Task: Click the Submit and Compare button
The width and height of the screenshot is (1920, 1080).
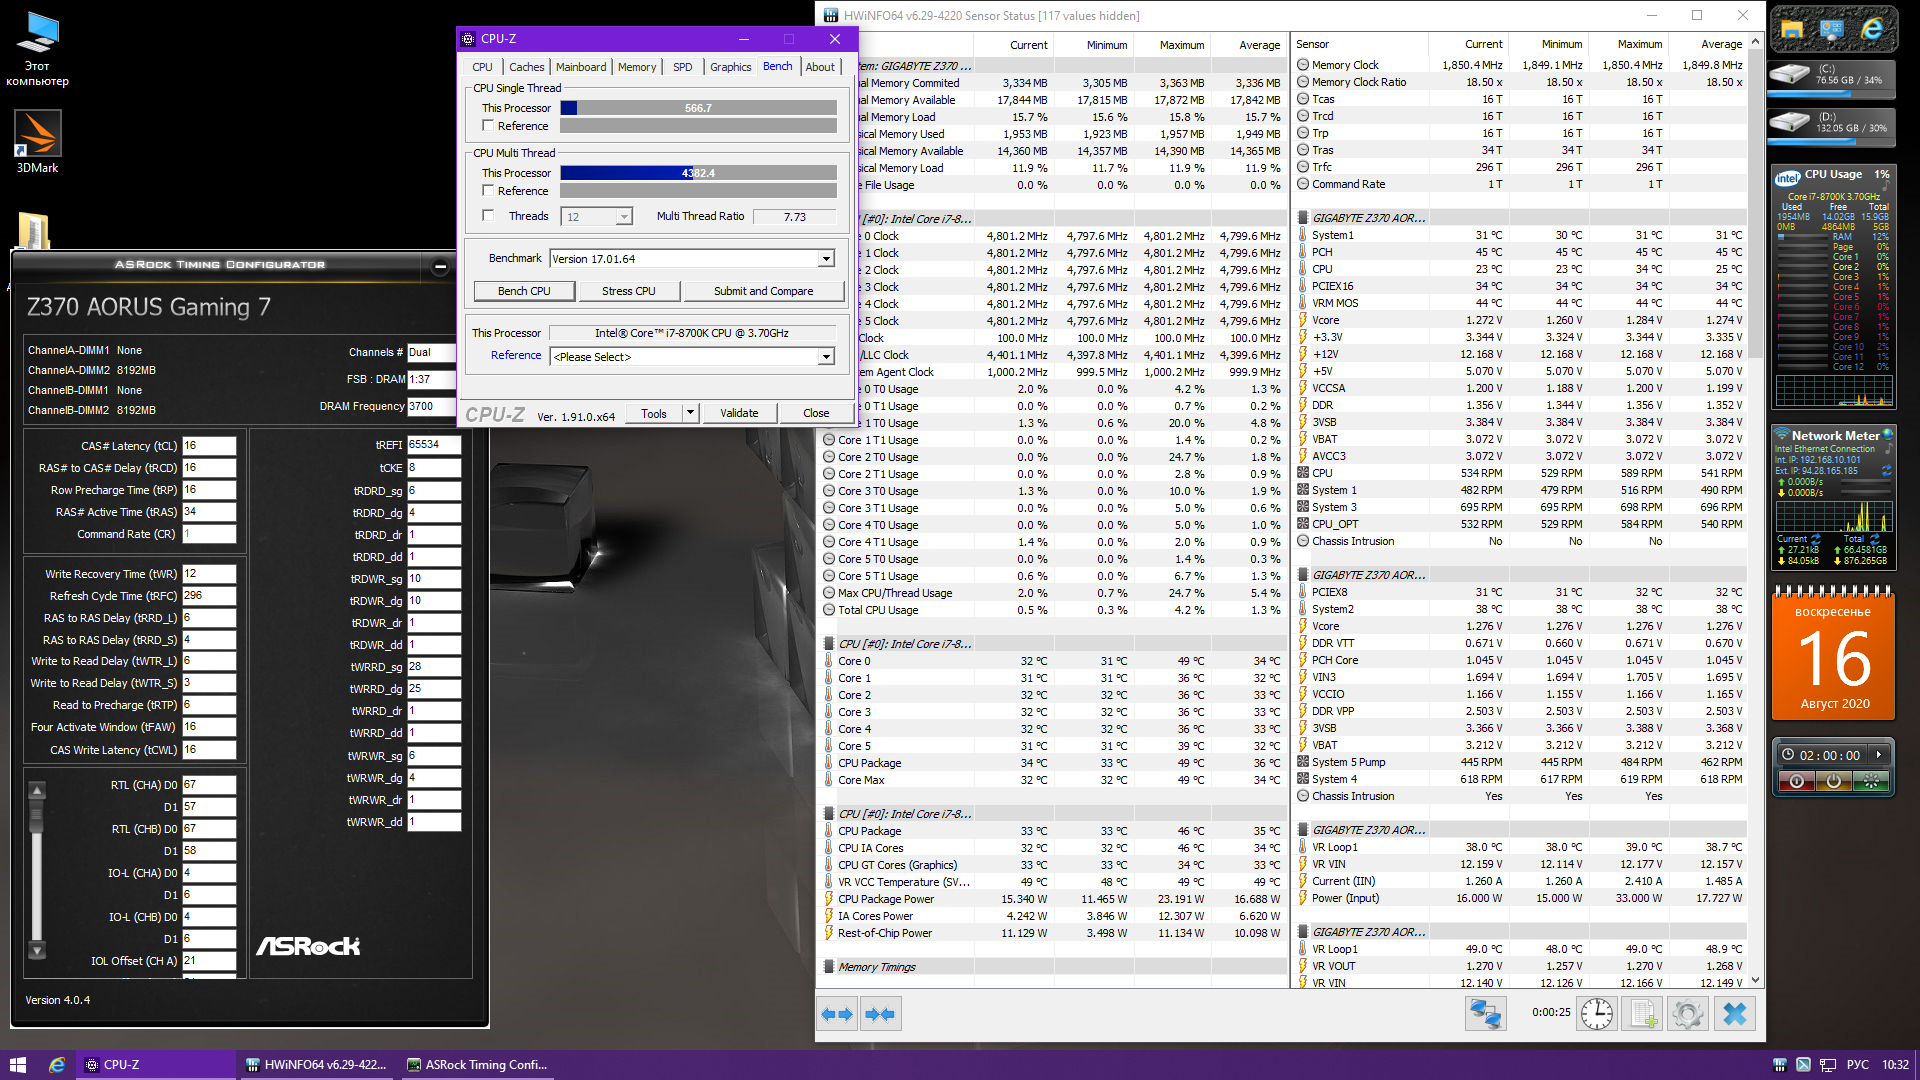Action: pyautogui.click(x=763, y=291)
